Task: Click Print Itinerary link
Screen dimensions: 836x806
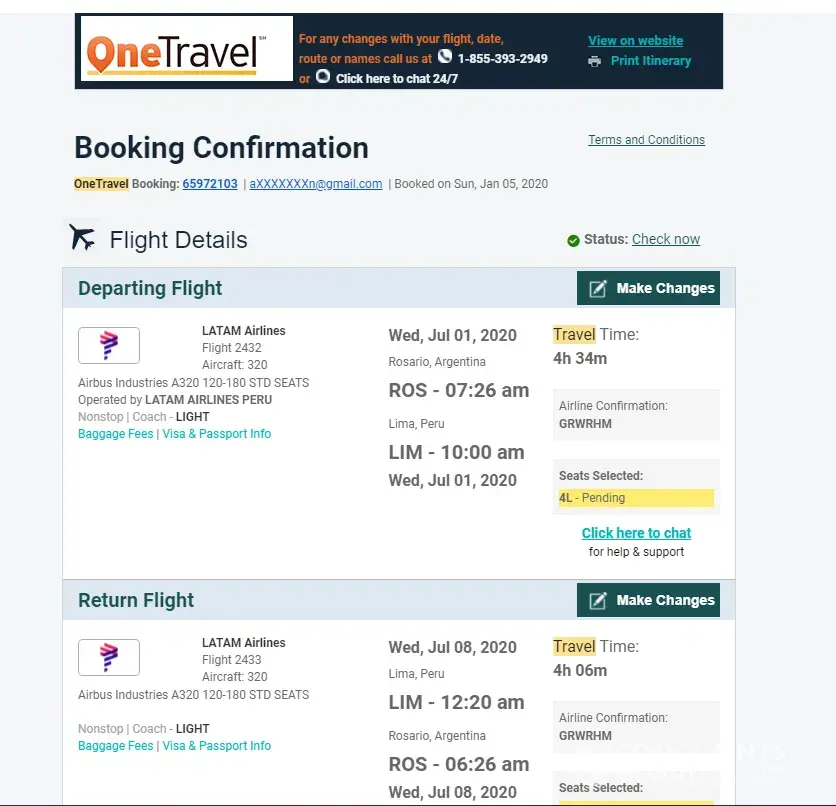Action: [650, 61]
